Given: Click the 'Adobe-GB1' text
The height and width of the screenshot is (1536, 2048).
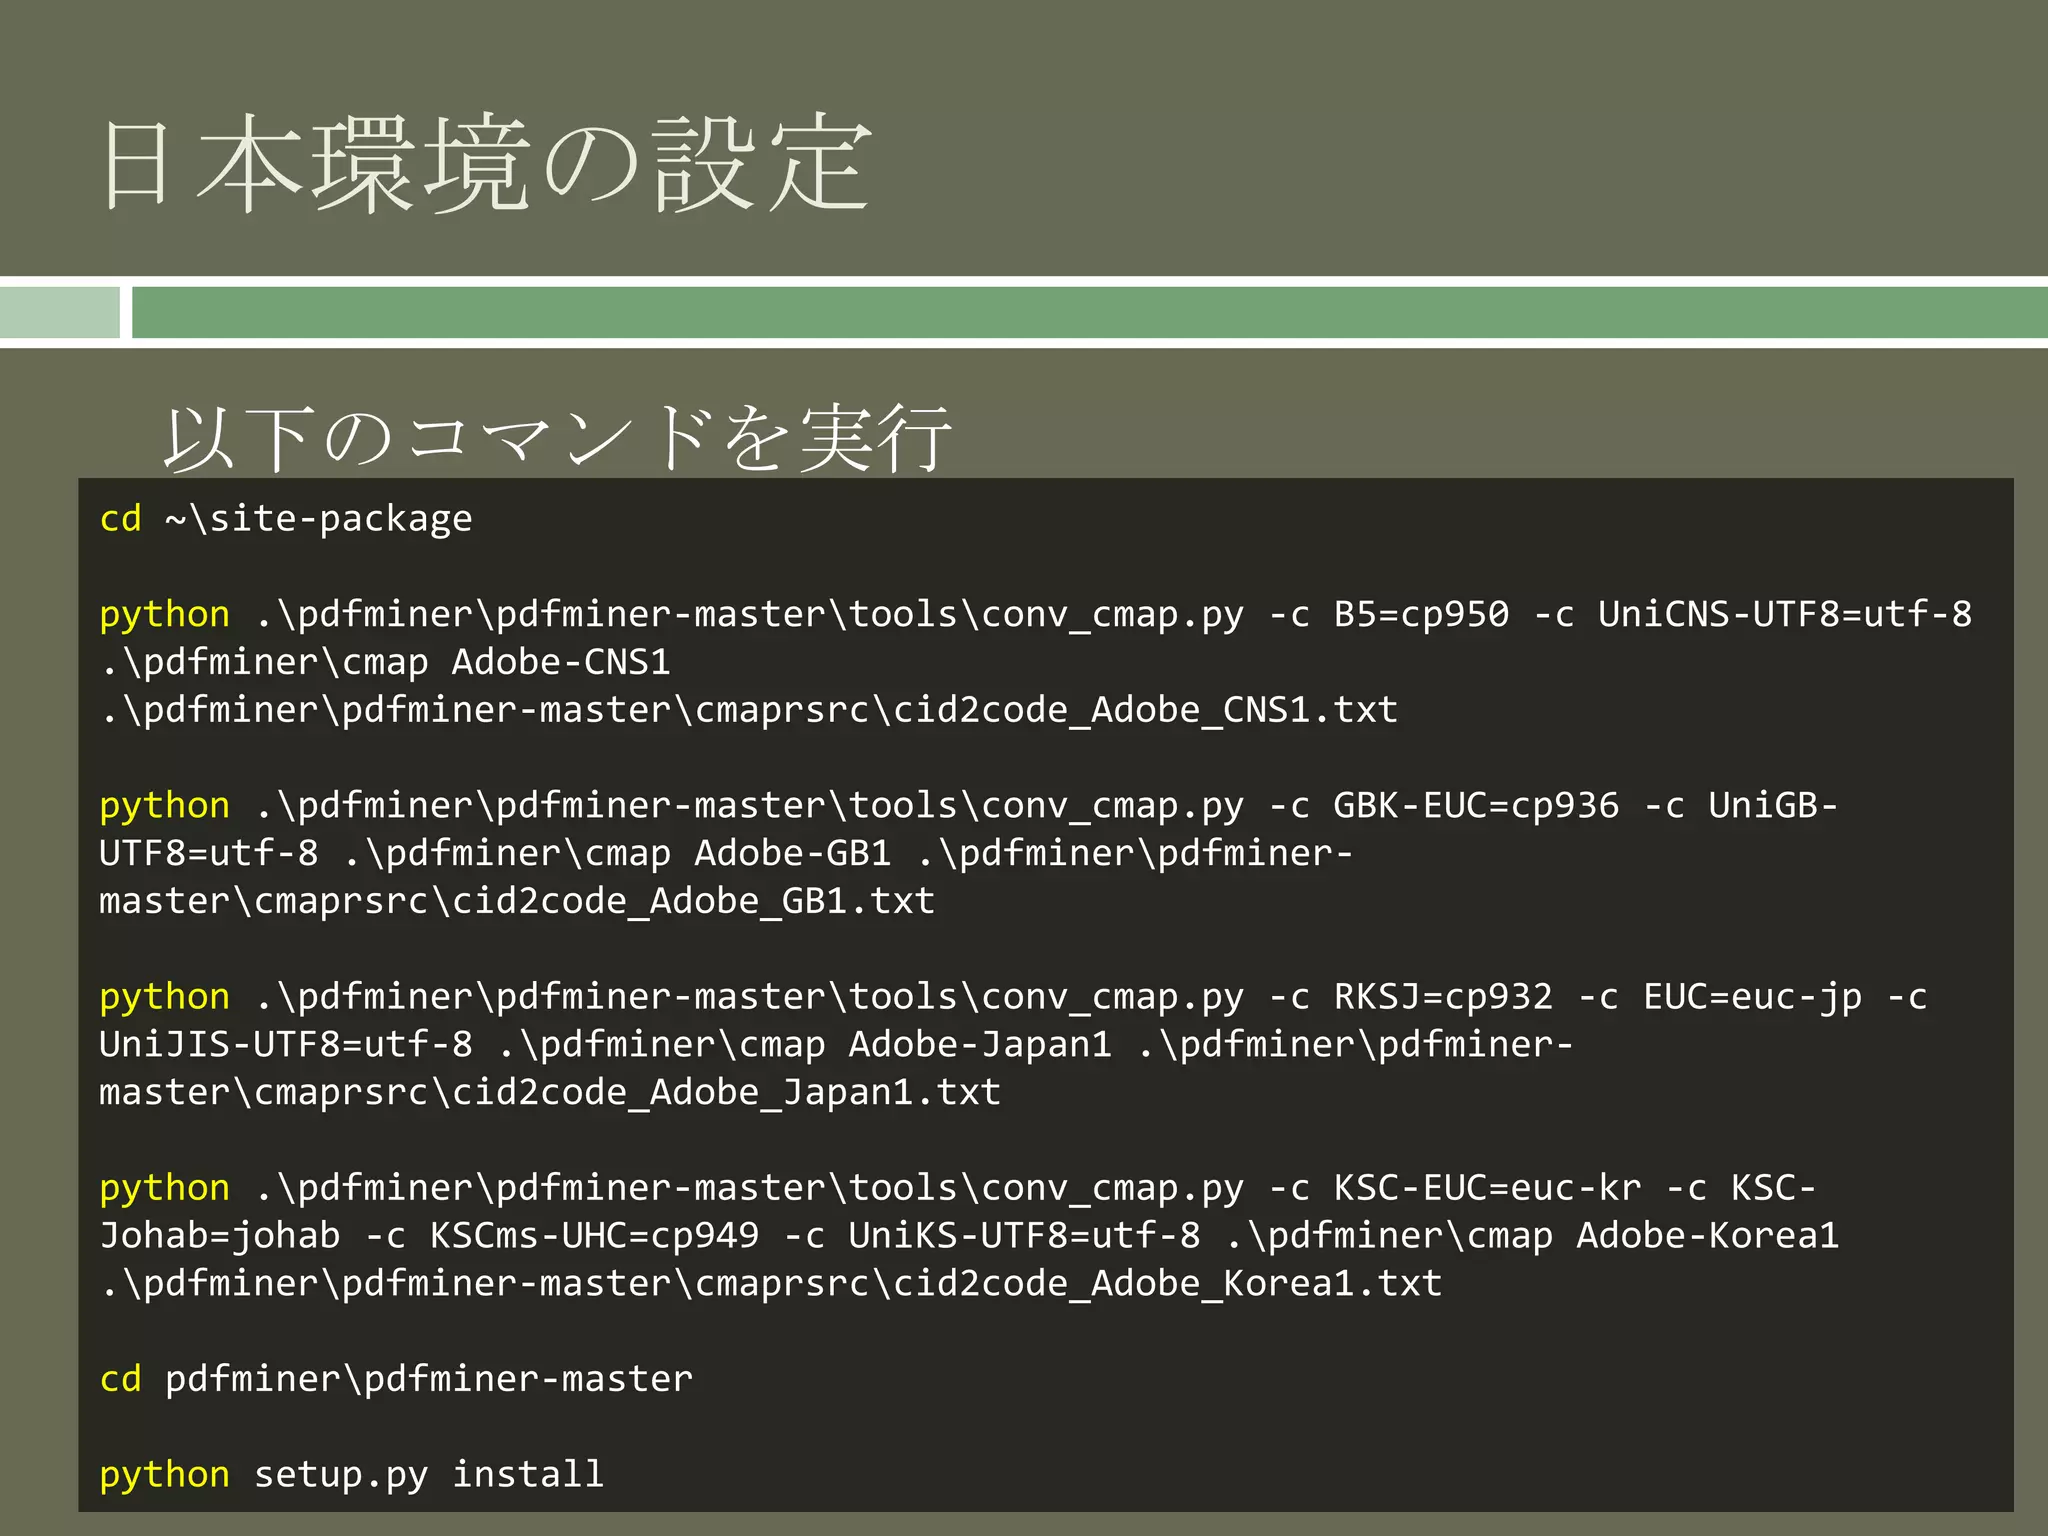Looking at the screenshot, I should (x=793, y=853).
